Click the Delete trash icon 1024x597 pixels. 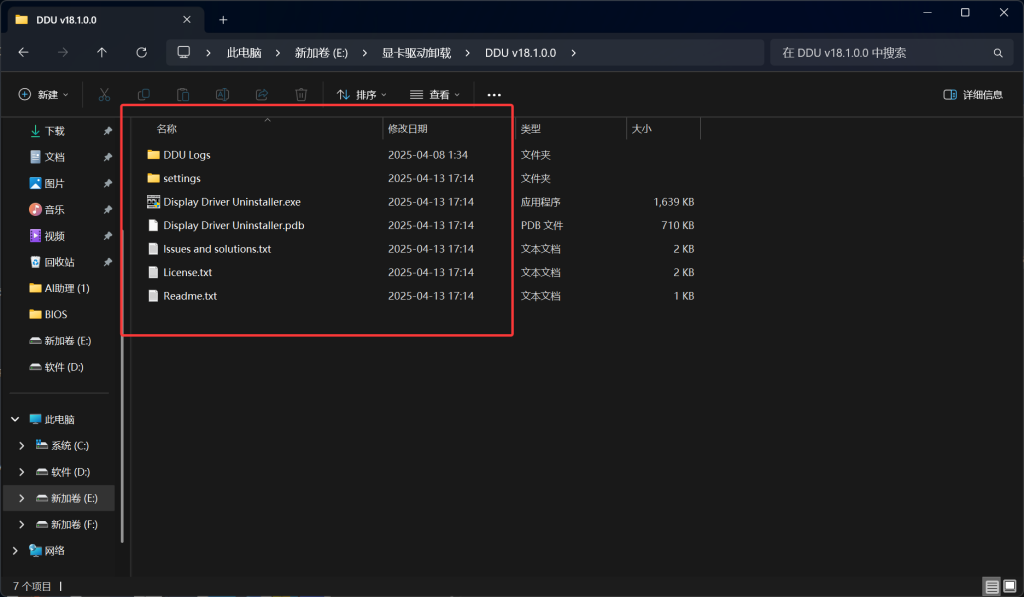tap(301, 95)
